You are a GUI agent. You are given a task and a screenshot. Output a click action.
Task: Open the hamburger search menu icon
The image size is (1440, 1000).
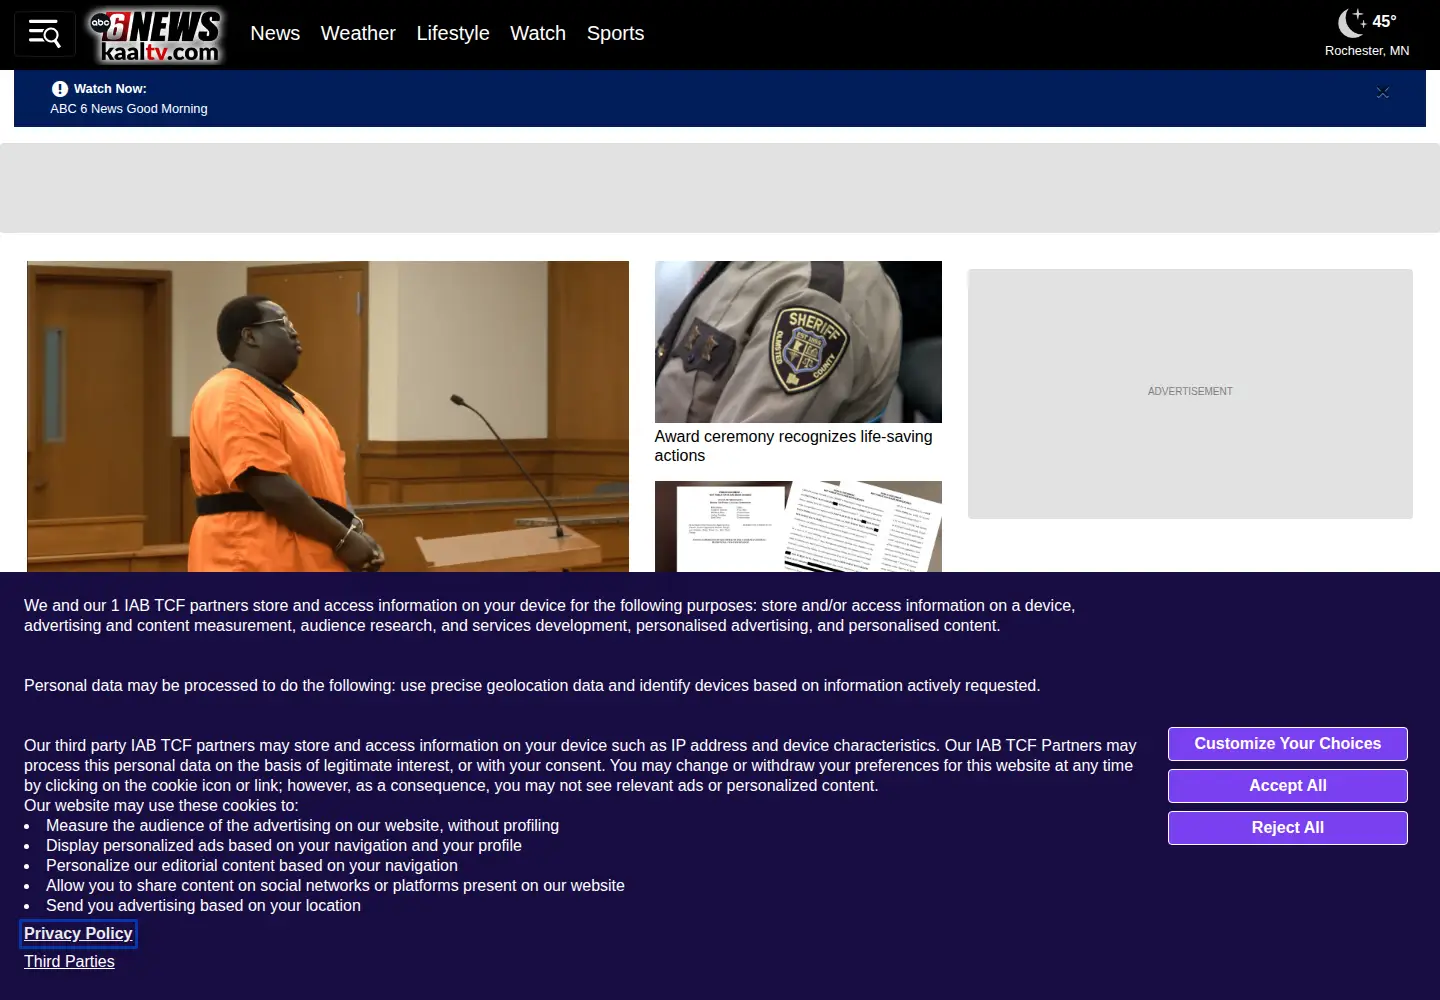tap(45, 34)
